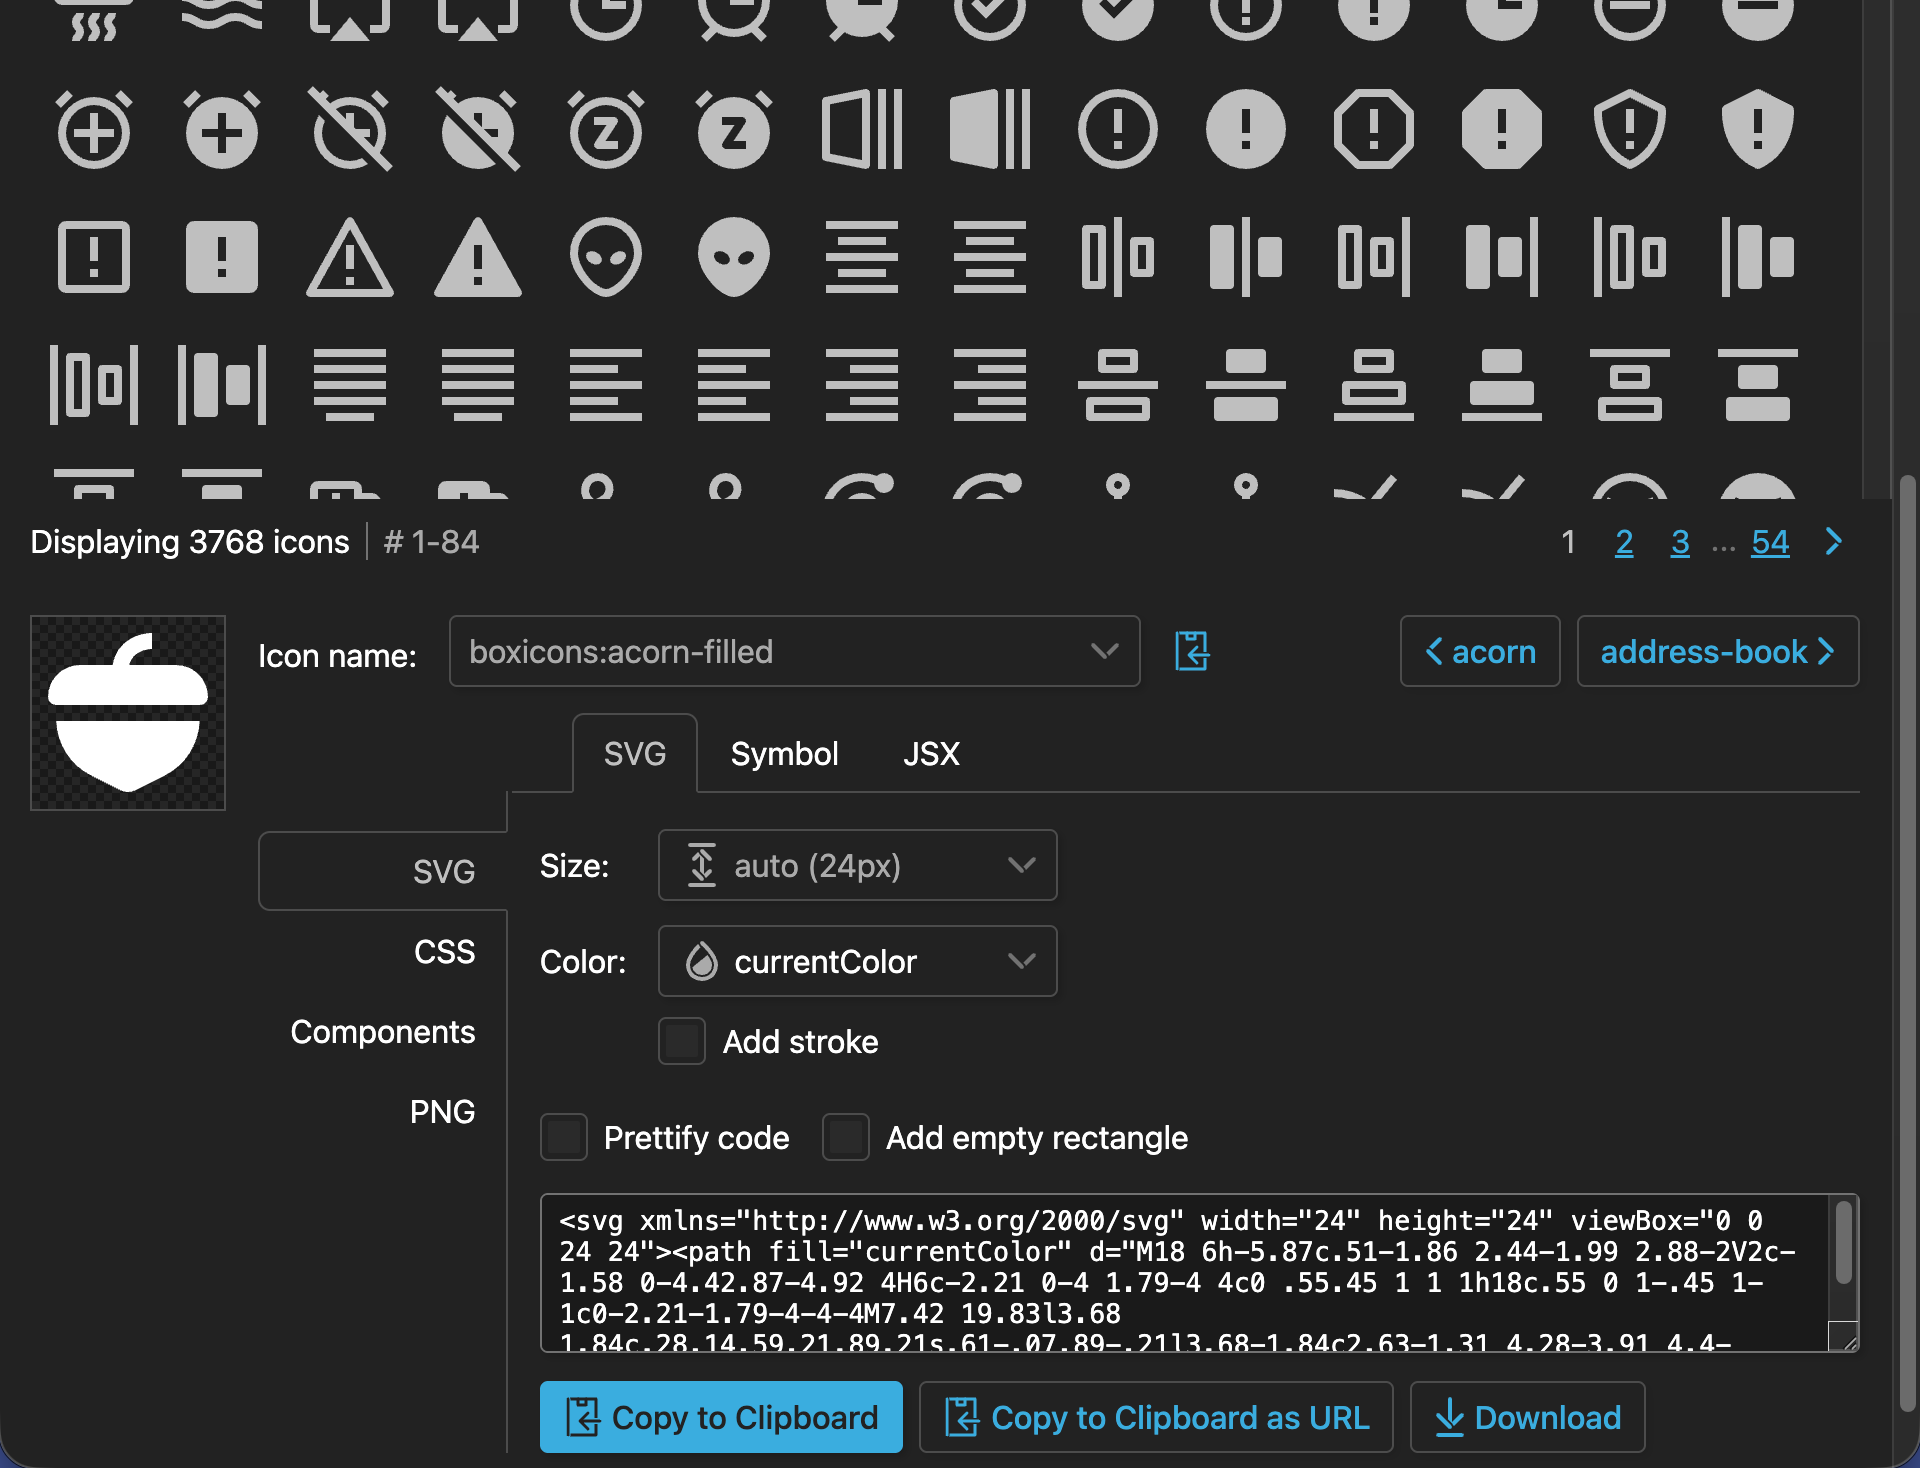Select the alert triangle icon

click(350, 258)
